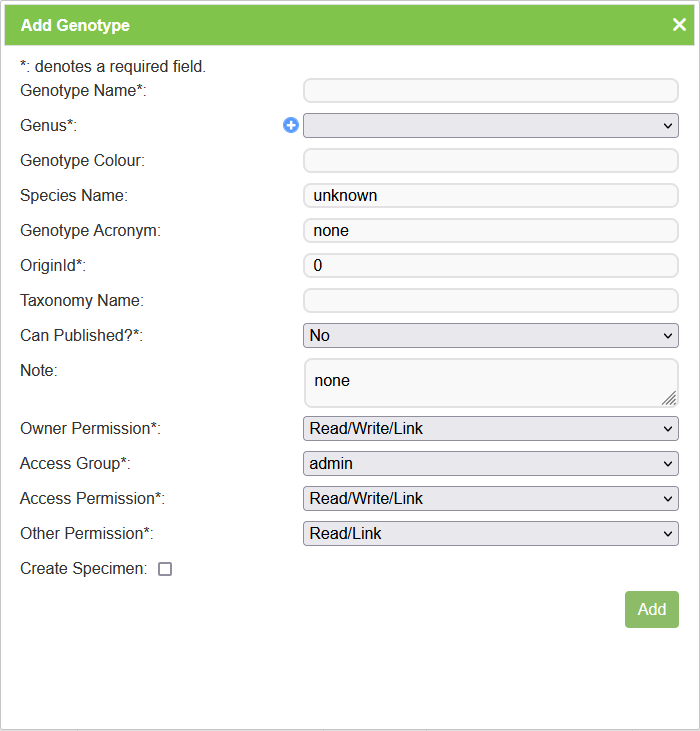Click the Genotype Colour input field
700x731 pixels.
coord(490,160)
